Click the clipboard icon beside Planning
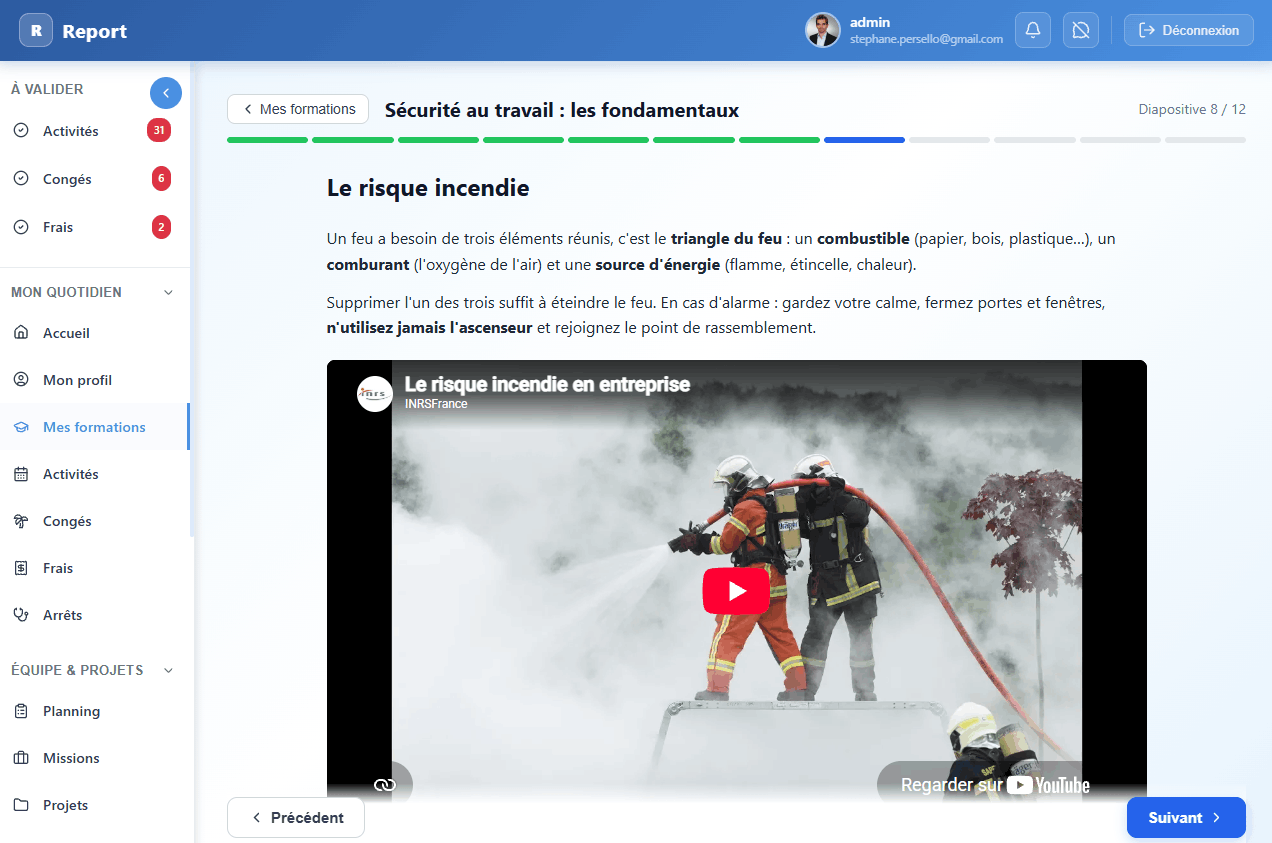The width and height of the screenshot is (1272, 843). pyautogui.click(x=21, y=711)
